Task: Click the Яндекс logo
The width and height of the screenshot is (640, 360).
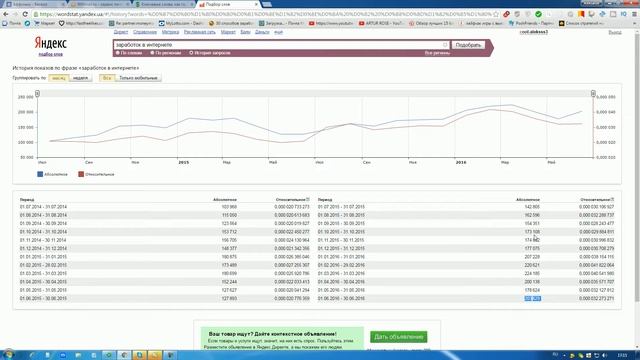Action: (x=50, y=43)
